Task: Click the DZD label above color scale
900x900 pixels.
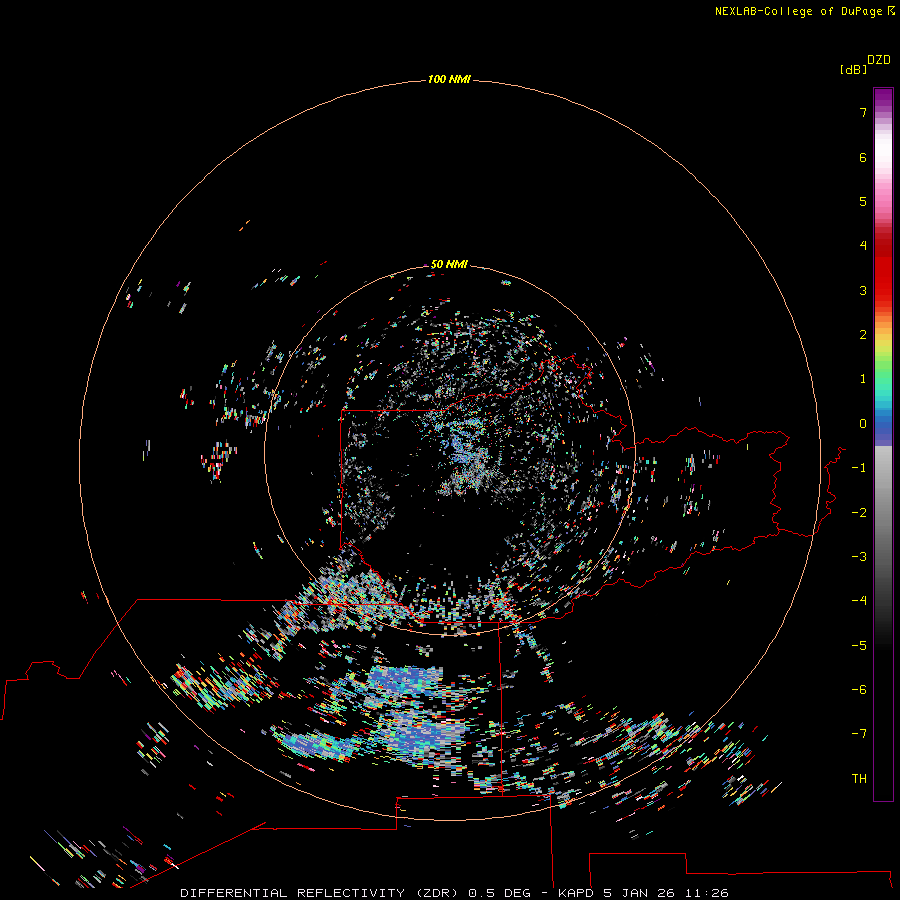Action: coord(879,60)
